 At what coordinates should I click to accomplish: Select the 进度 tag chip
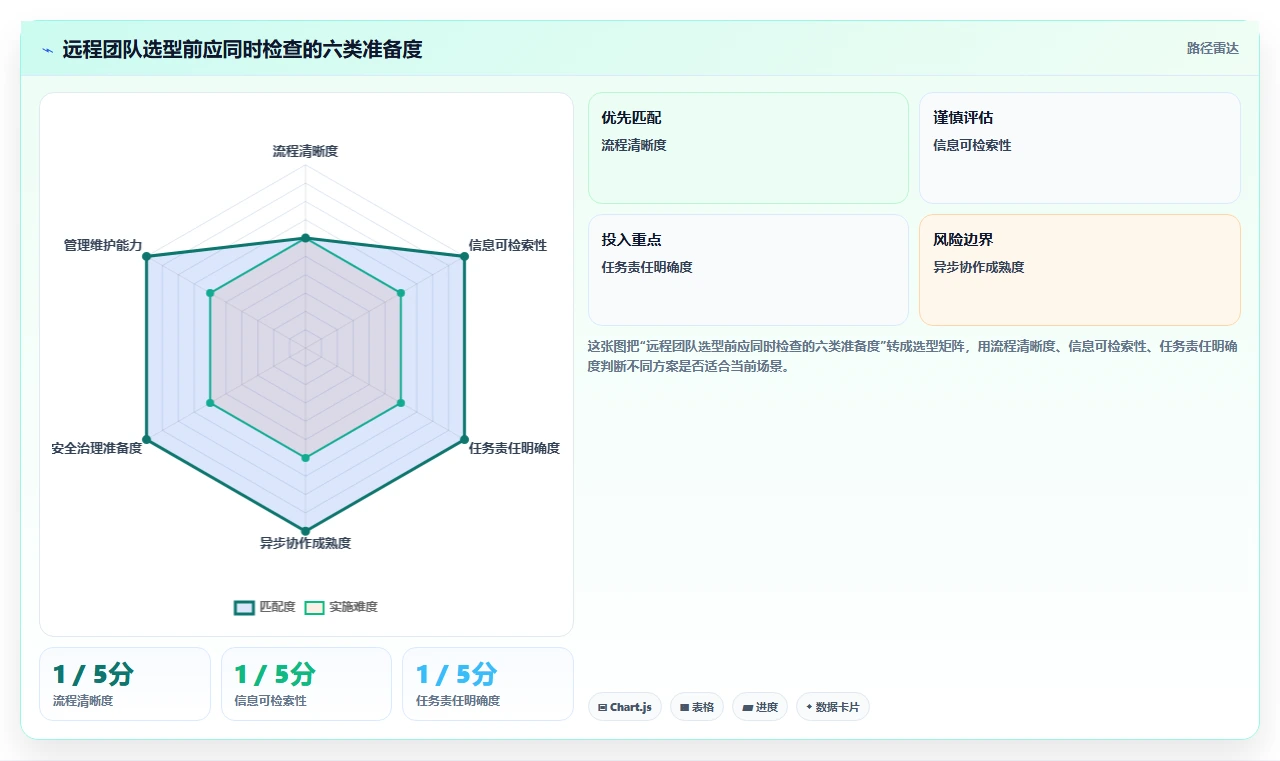760,707
